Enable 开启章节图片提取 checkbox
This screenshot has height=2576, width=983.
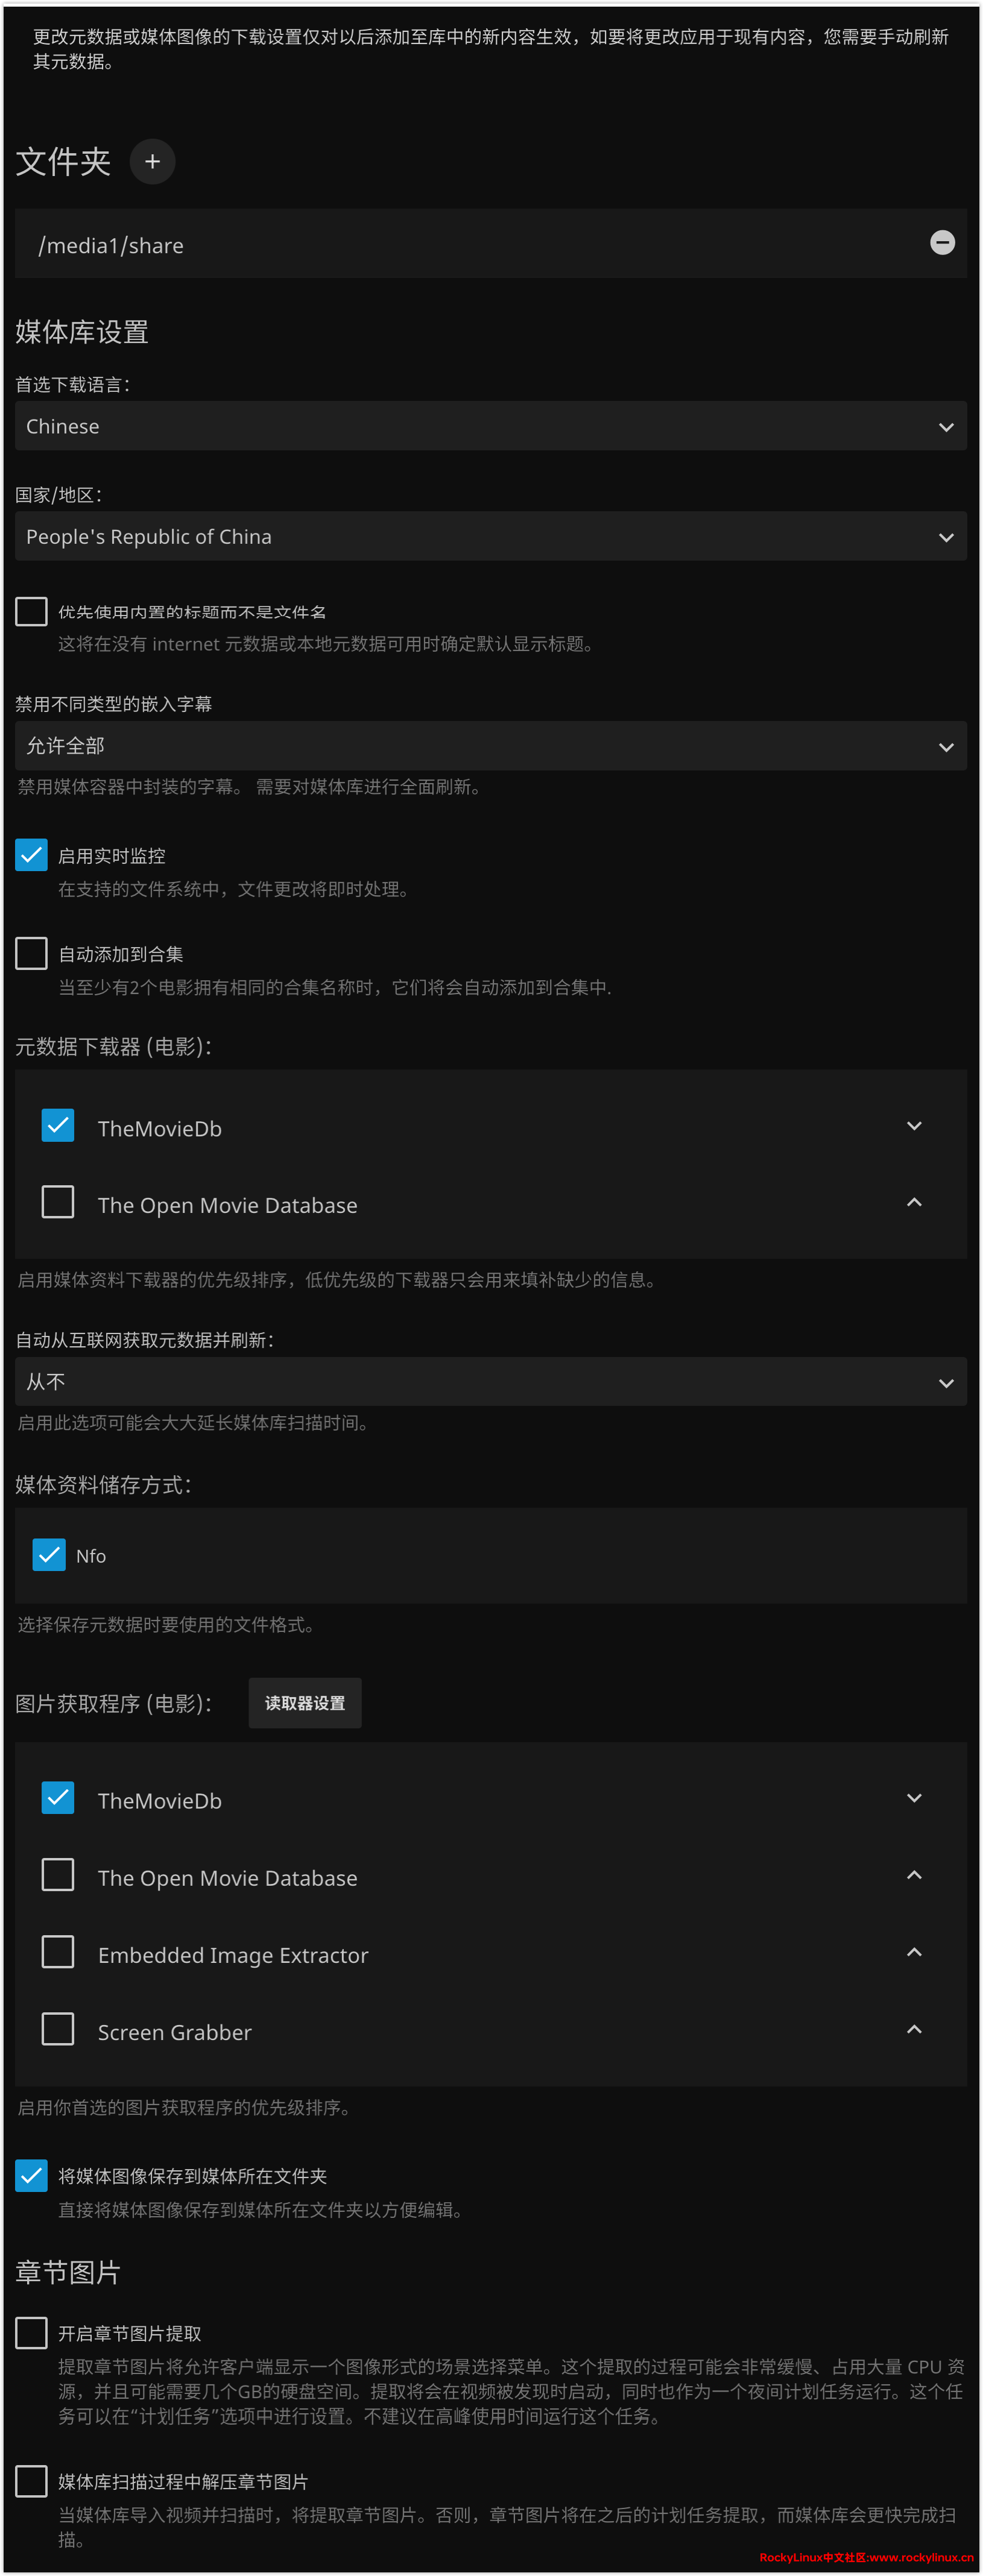coord(31,2333)
